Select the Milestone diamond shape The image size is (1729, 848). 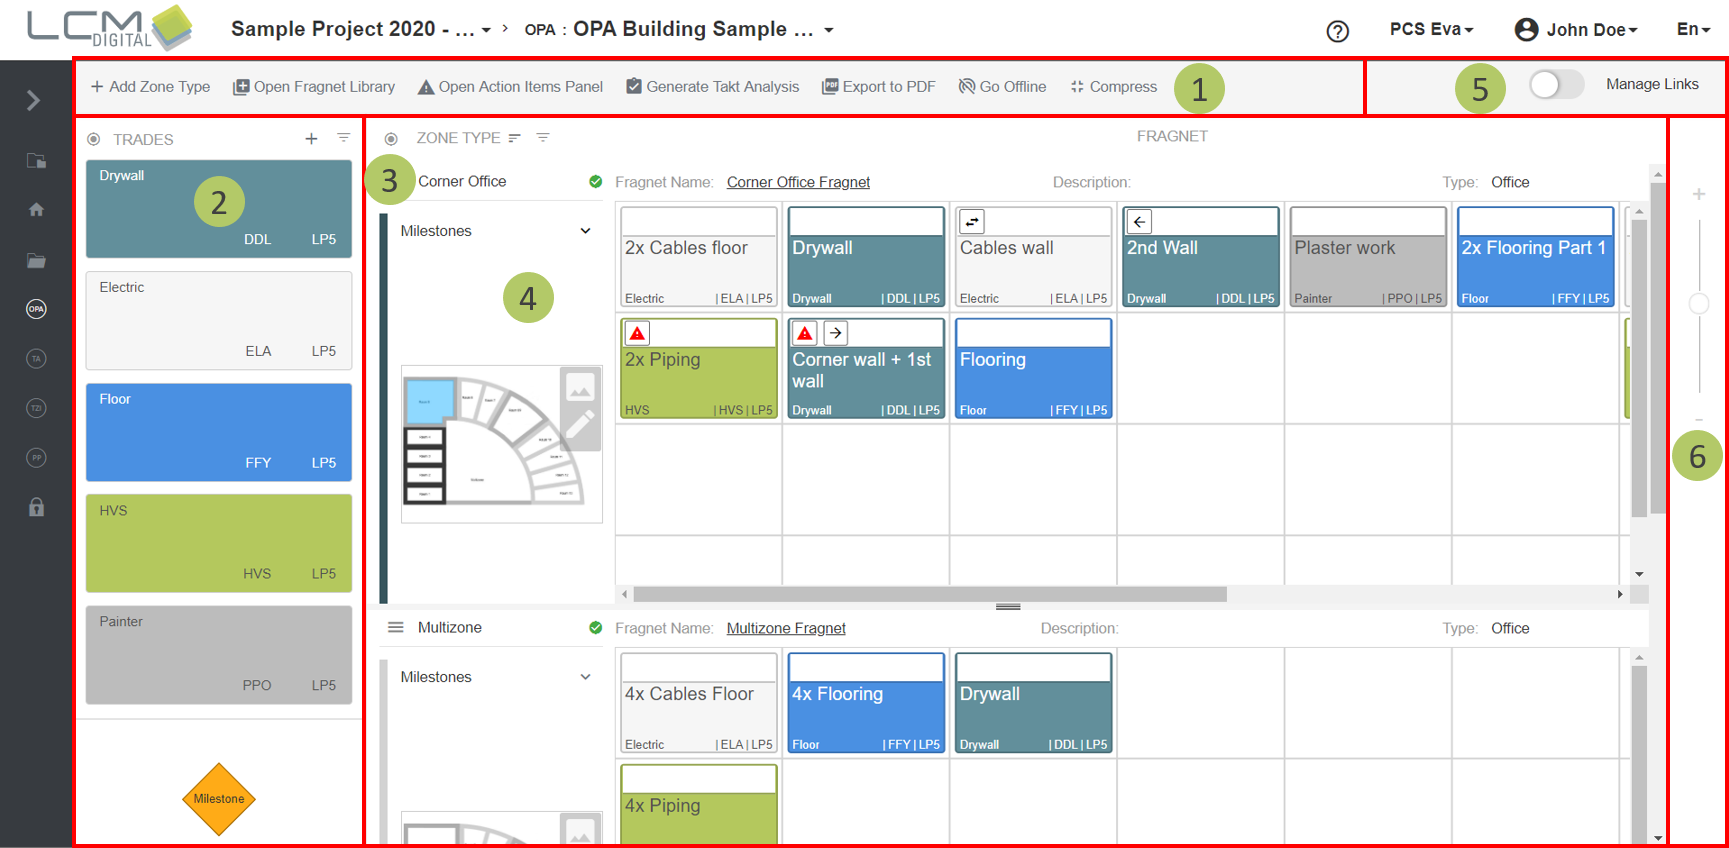click(x=219, y=799)
